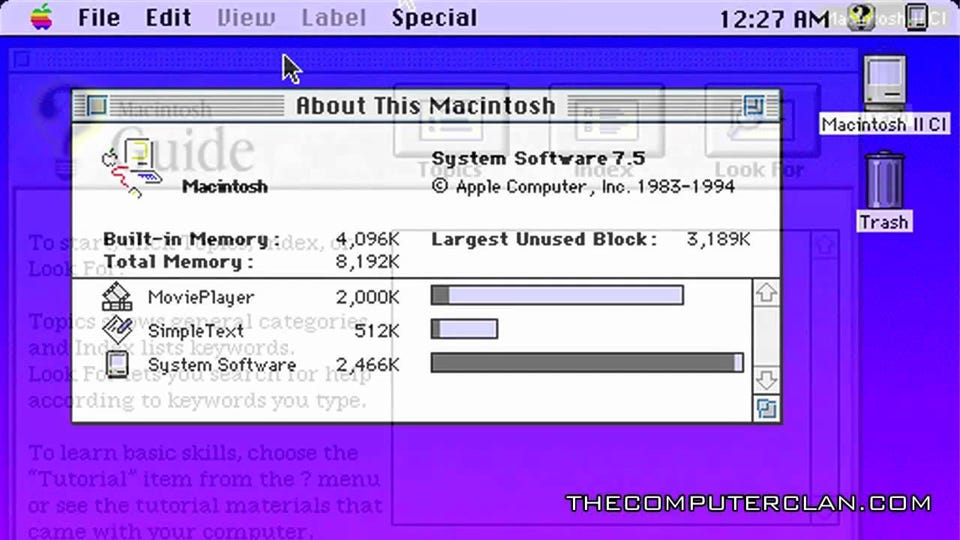This screenshot has width=960, height=540.
Task: Click the window resize grow box
Action: 766,408
